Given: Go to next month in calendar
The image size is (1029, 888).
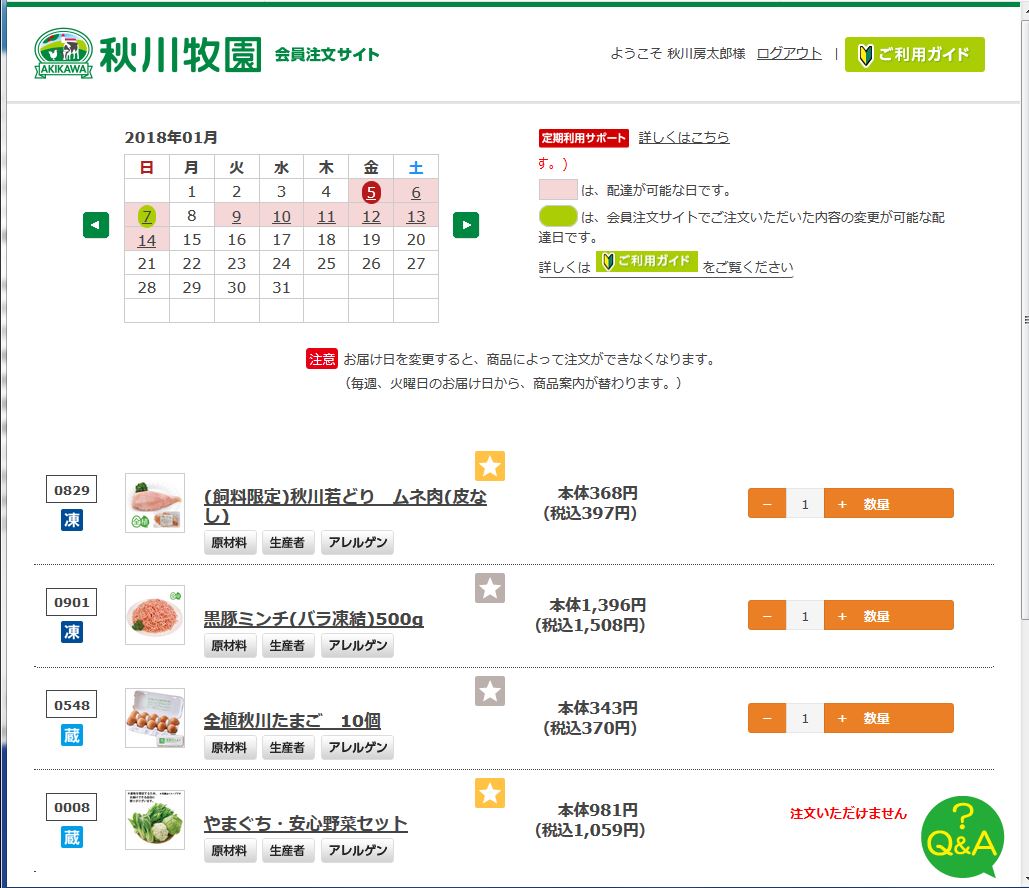Looking at the screenshot, I should click(x=466, y=225).
